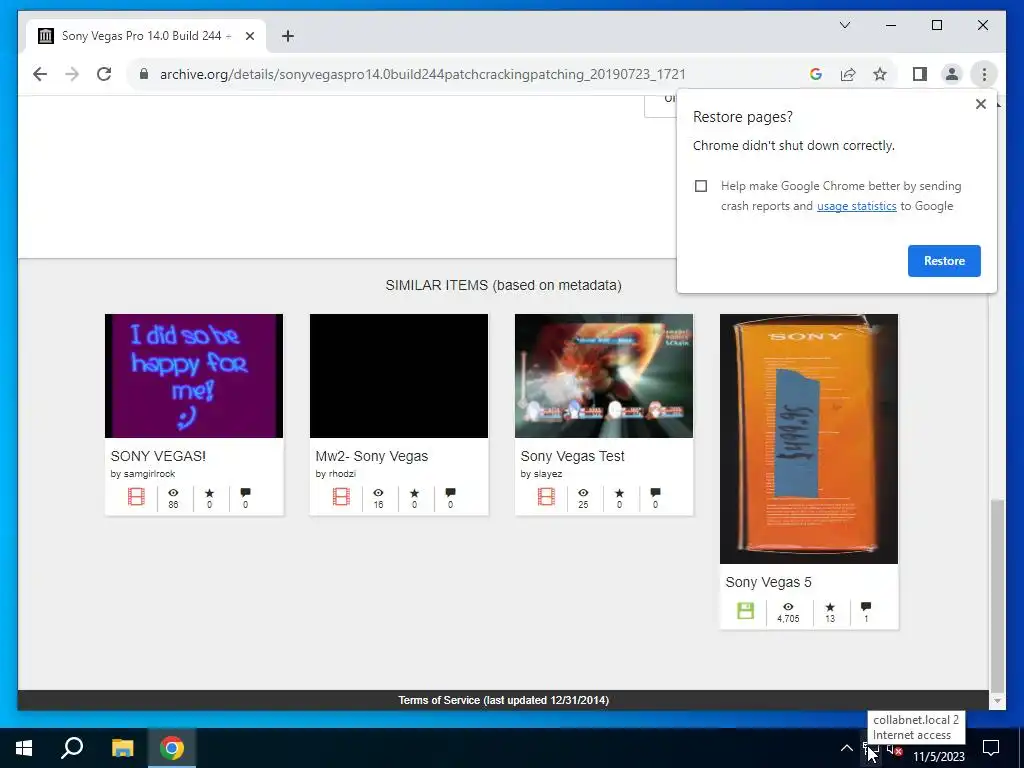Viewport: 1024px width, 768px height.
Task: Open Windows notification center
Action: pyautogui.click(x=991, y=748)
